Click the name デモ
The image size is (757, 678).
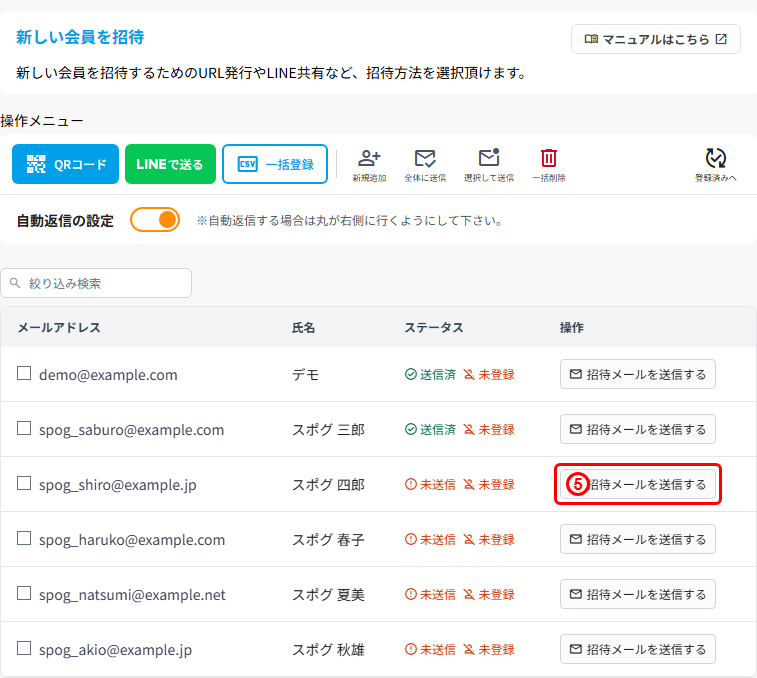(306, 375)
